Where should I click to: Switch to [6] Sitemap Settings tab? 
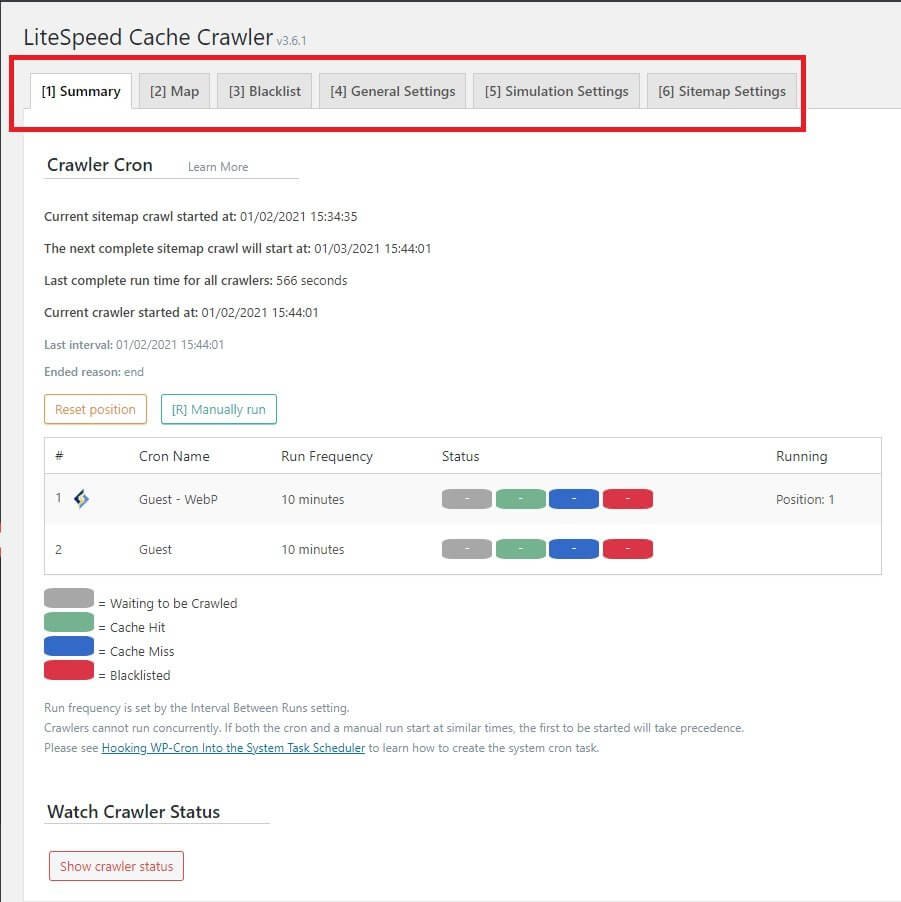pyautogui.click(x=722, y=91)
